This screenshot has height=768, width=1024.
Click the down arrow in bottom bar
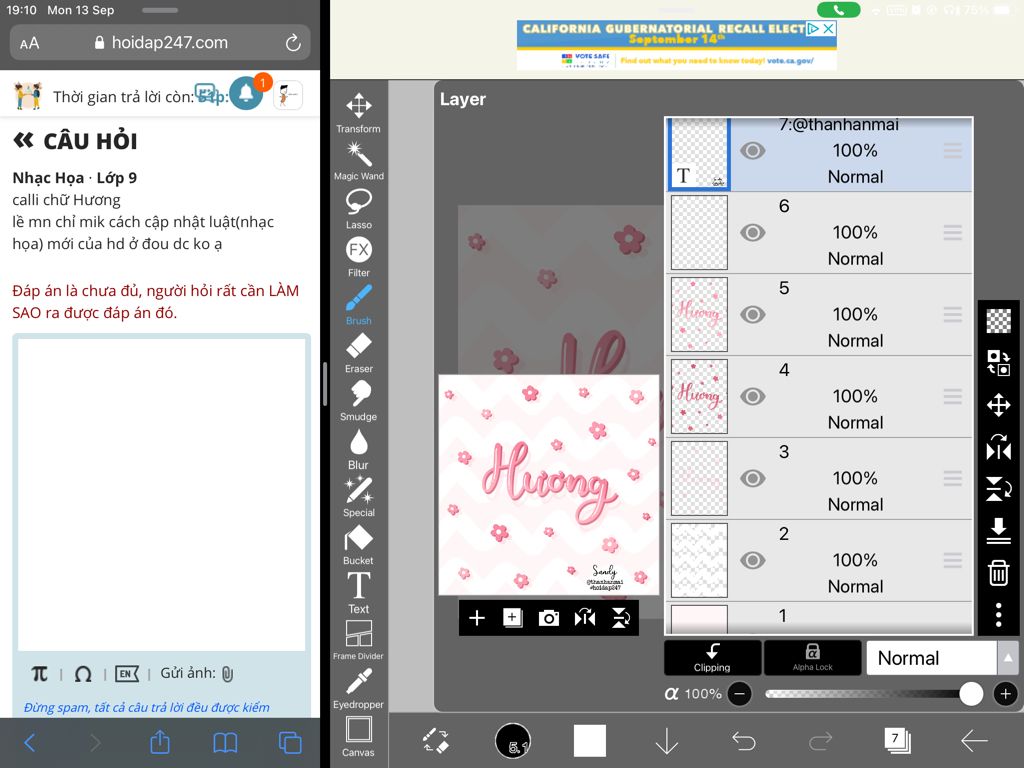point(667,741)
